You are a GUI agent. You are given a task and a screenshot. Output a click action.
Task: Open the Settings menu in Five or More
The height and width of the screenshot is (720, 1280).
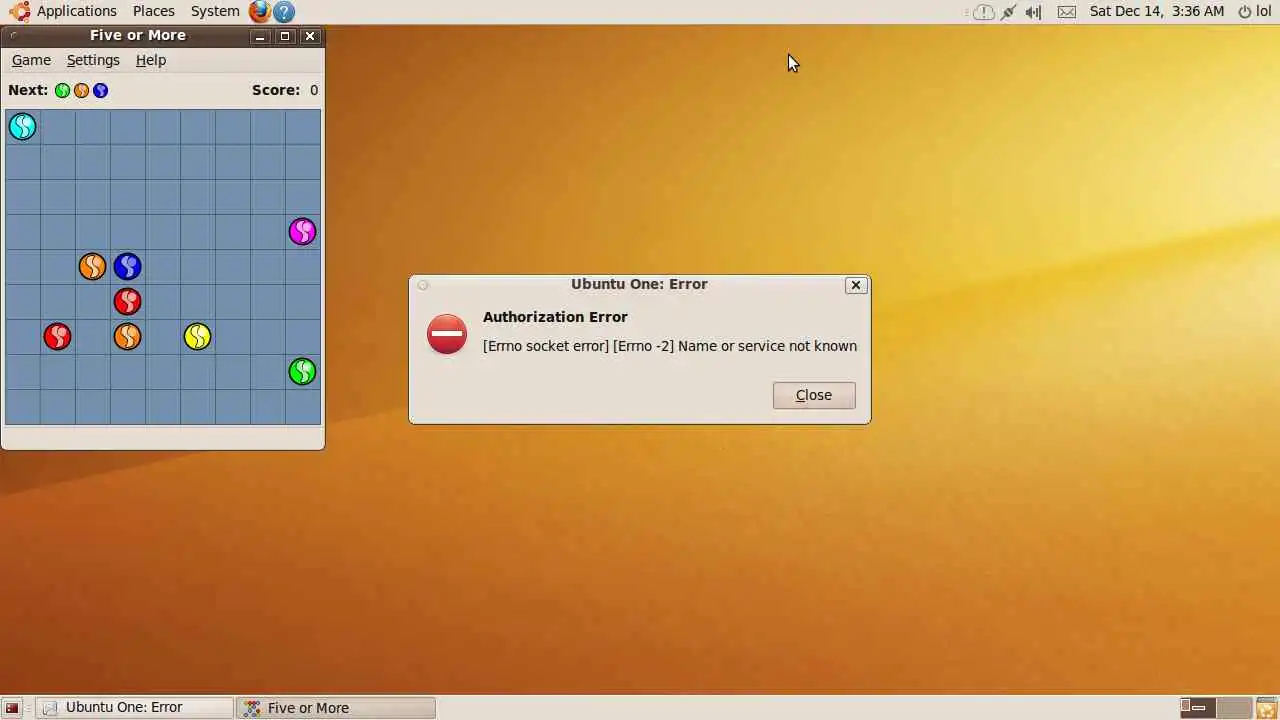tap(93, 60)
